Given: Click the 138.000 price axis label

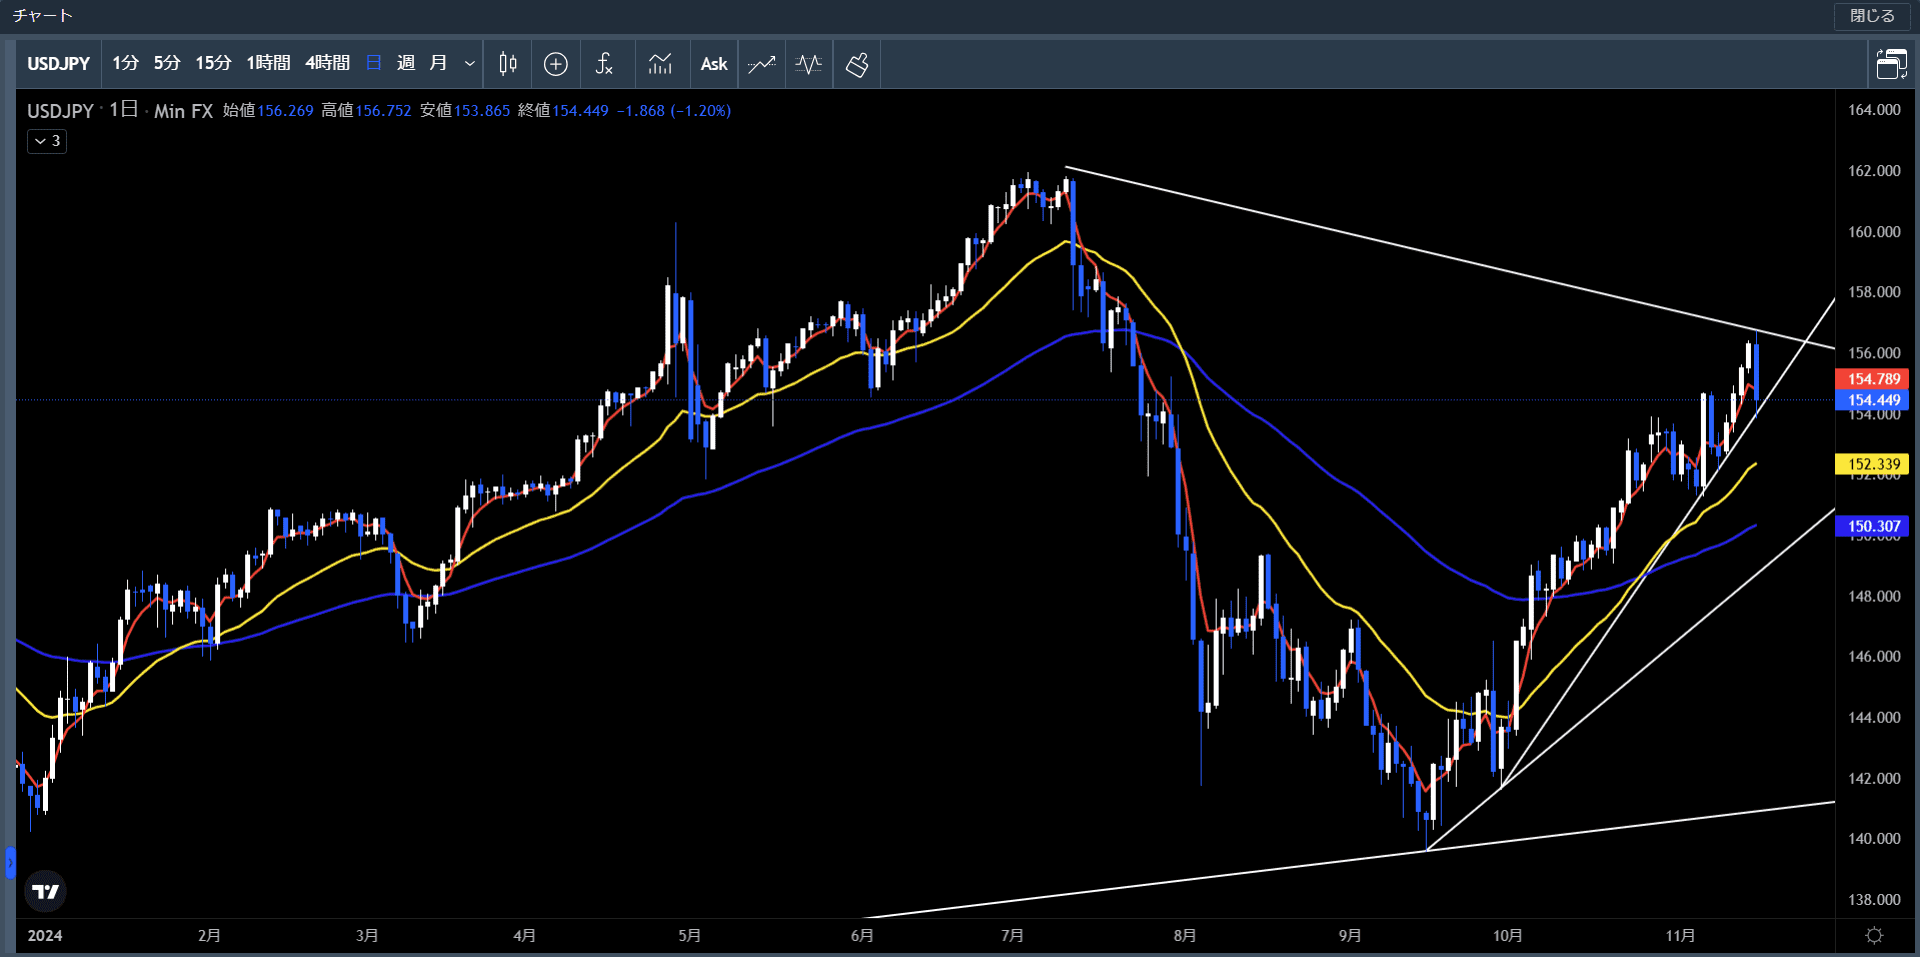Looking at the screenshot, I should 1874,900.
